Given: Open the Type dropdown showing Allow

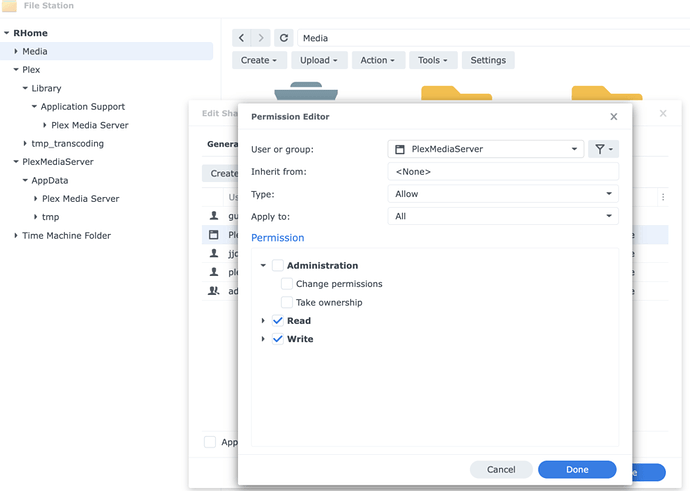Looking at the screenshot, I should click(x=503, y=194).
